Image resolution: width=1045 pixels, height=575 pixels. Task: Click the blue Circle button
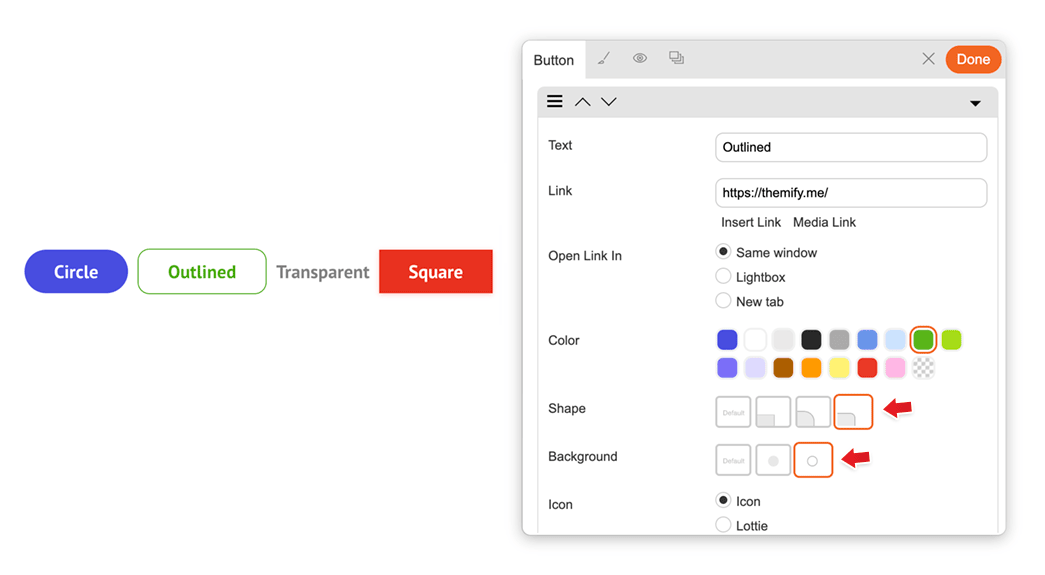coord(76,271)
